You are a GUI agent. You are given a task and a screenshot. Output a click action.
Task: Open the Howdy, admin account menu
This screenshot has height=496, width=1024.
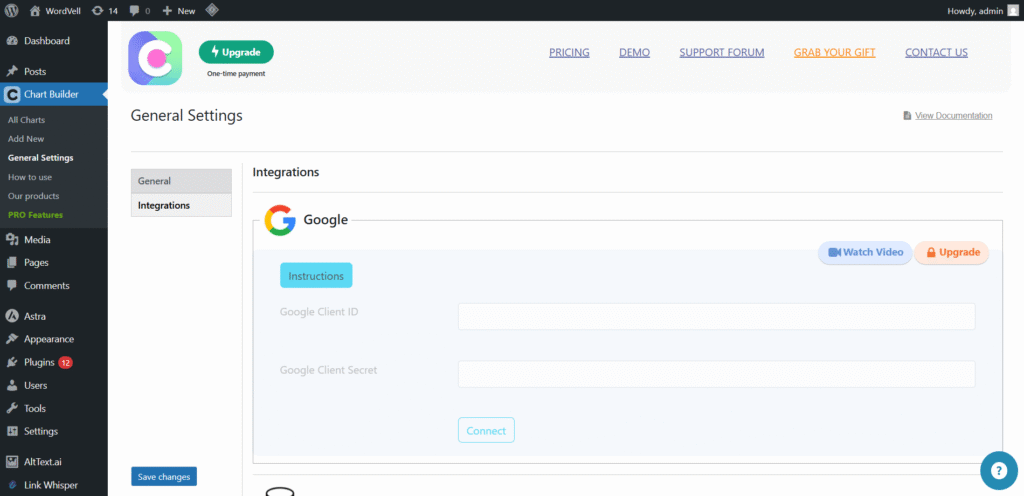click(982, 10)
